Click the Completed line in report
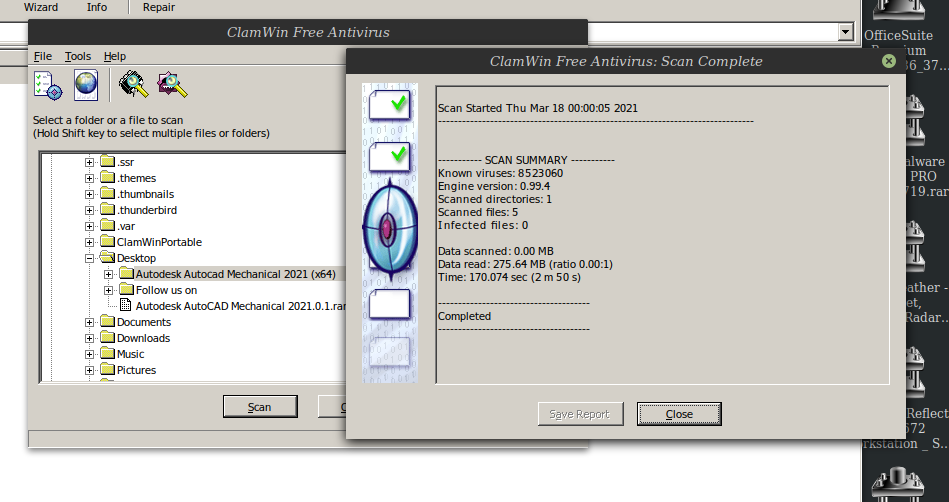 (464, 316)
